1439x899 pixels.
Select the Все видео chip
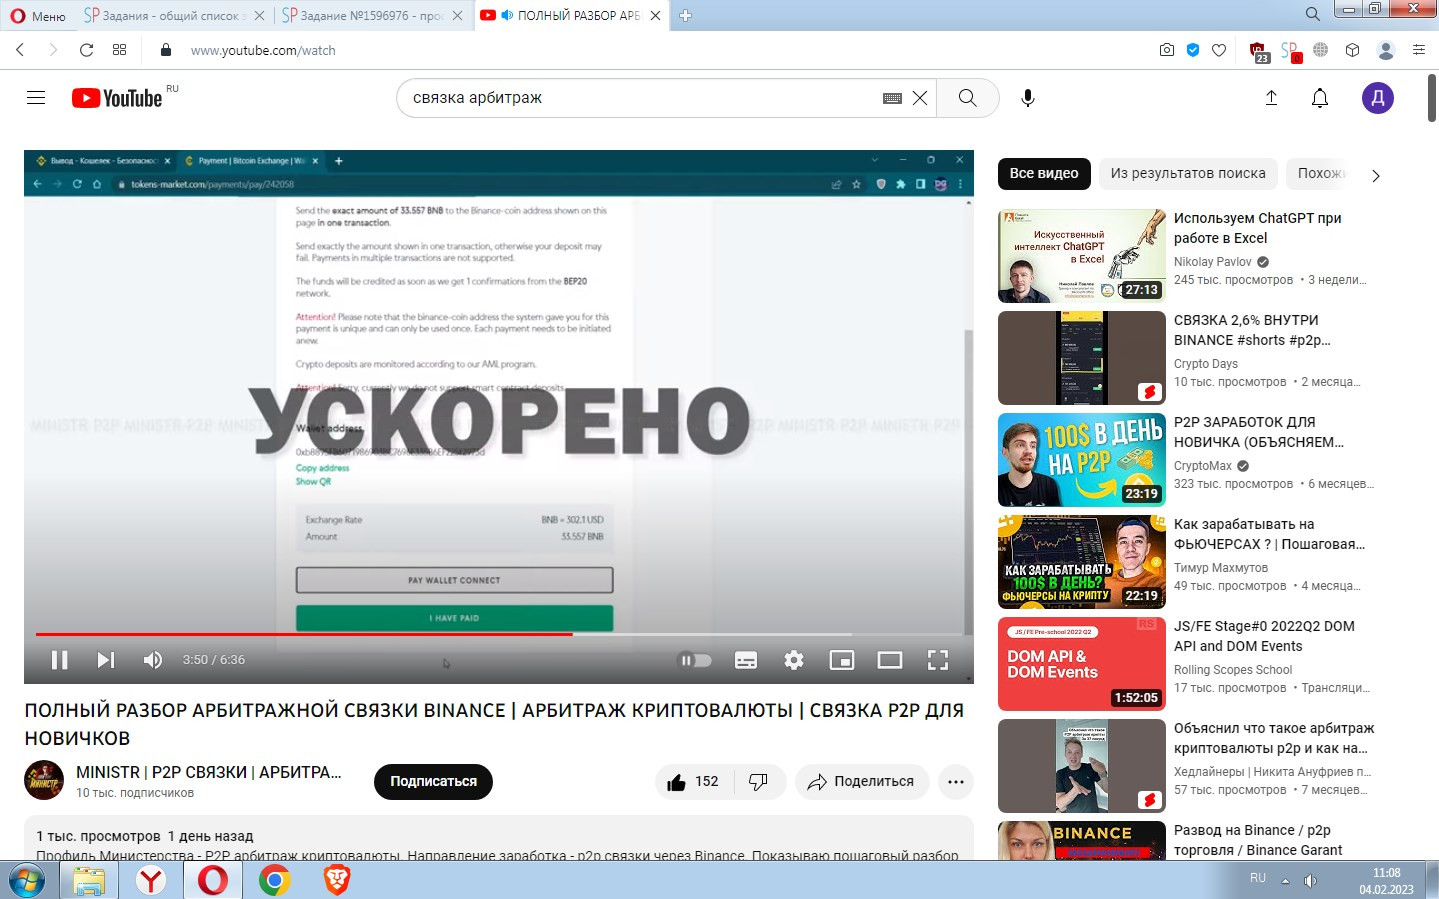(x=1044, y=173)
